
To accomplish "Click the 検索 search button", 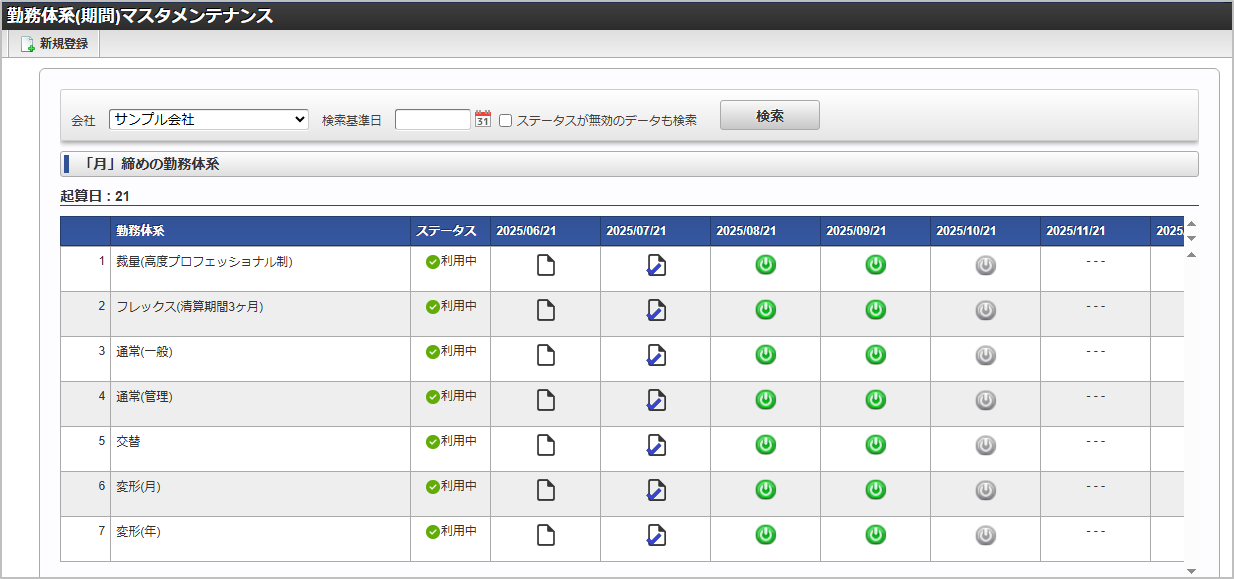I will point(769,114).
